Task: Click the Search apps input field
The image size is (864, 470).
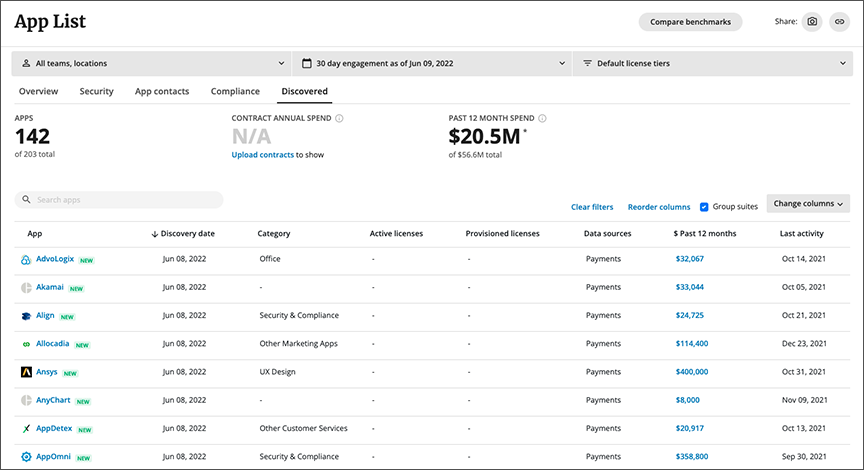Action: (x=120, y=200)
